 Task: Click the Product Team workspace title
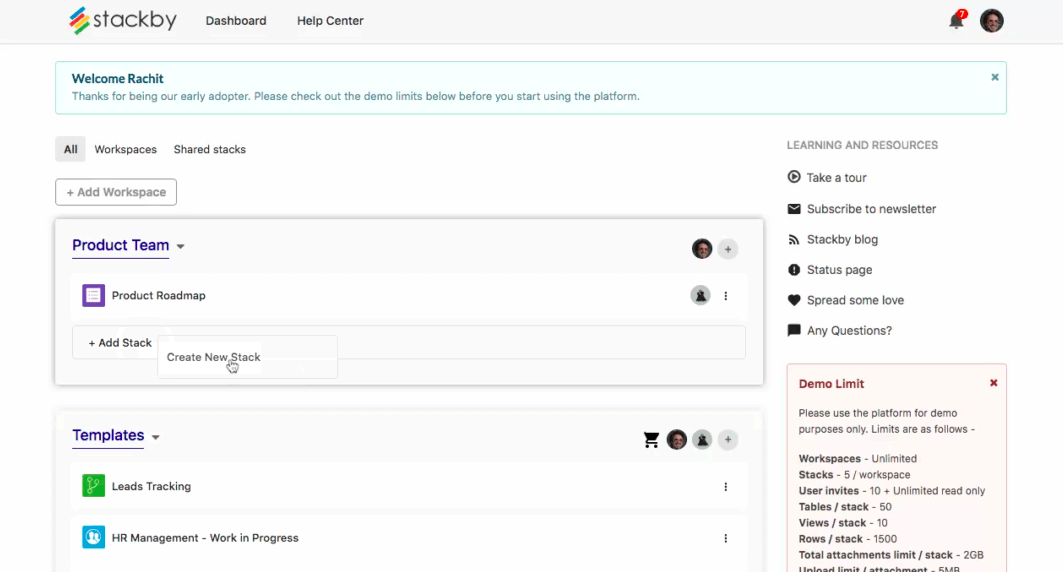121,245
